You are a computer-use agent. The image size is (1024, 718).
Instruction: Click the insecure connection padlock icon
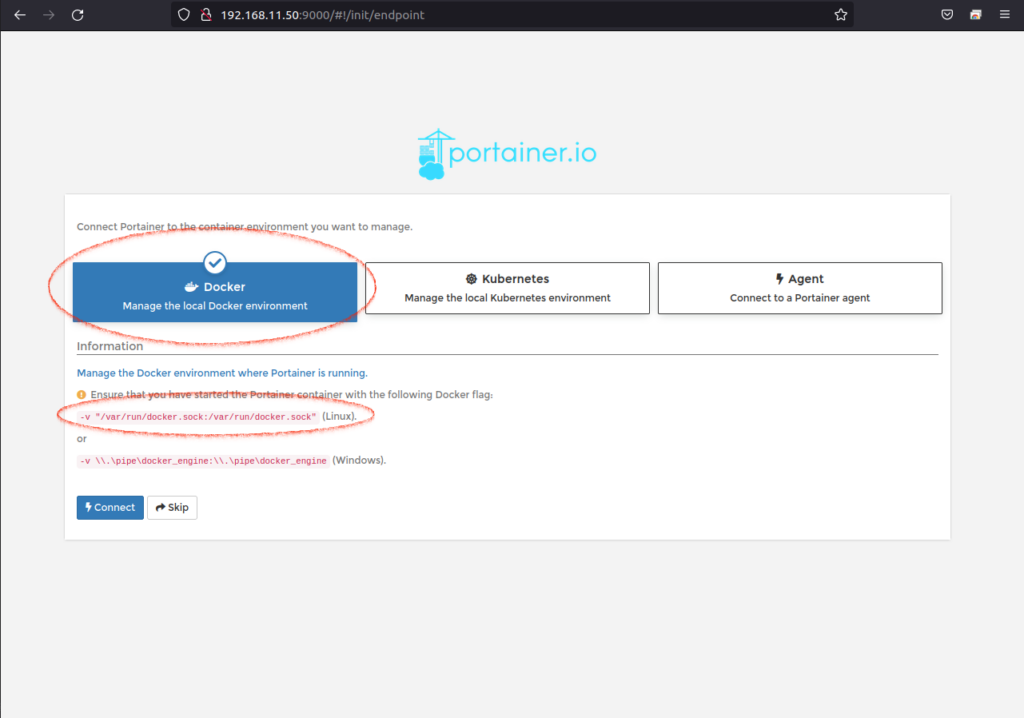pos(206,14)
